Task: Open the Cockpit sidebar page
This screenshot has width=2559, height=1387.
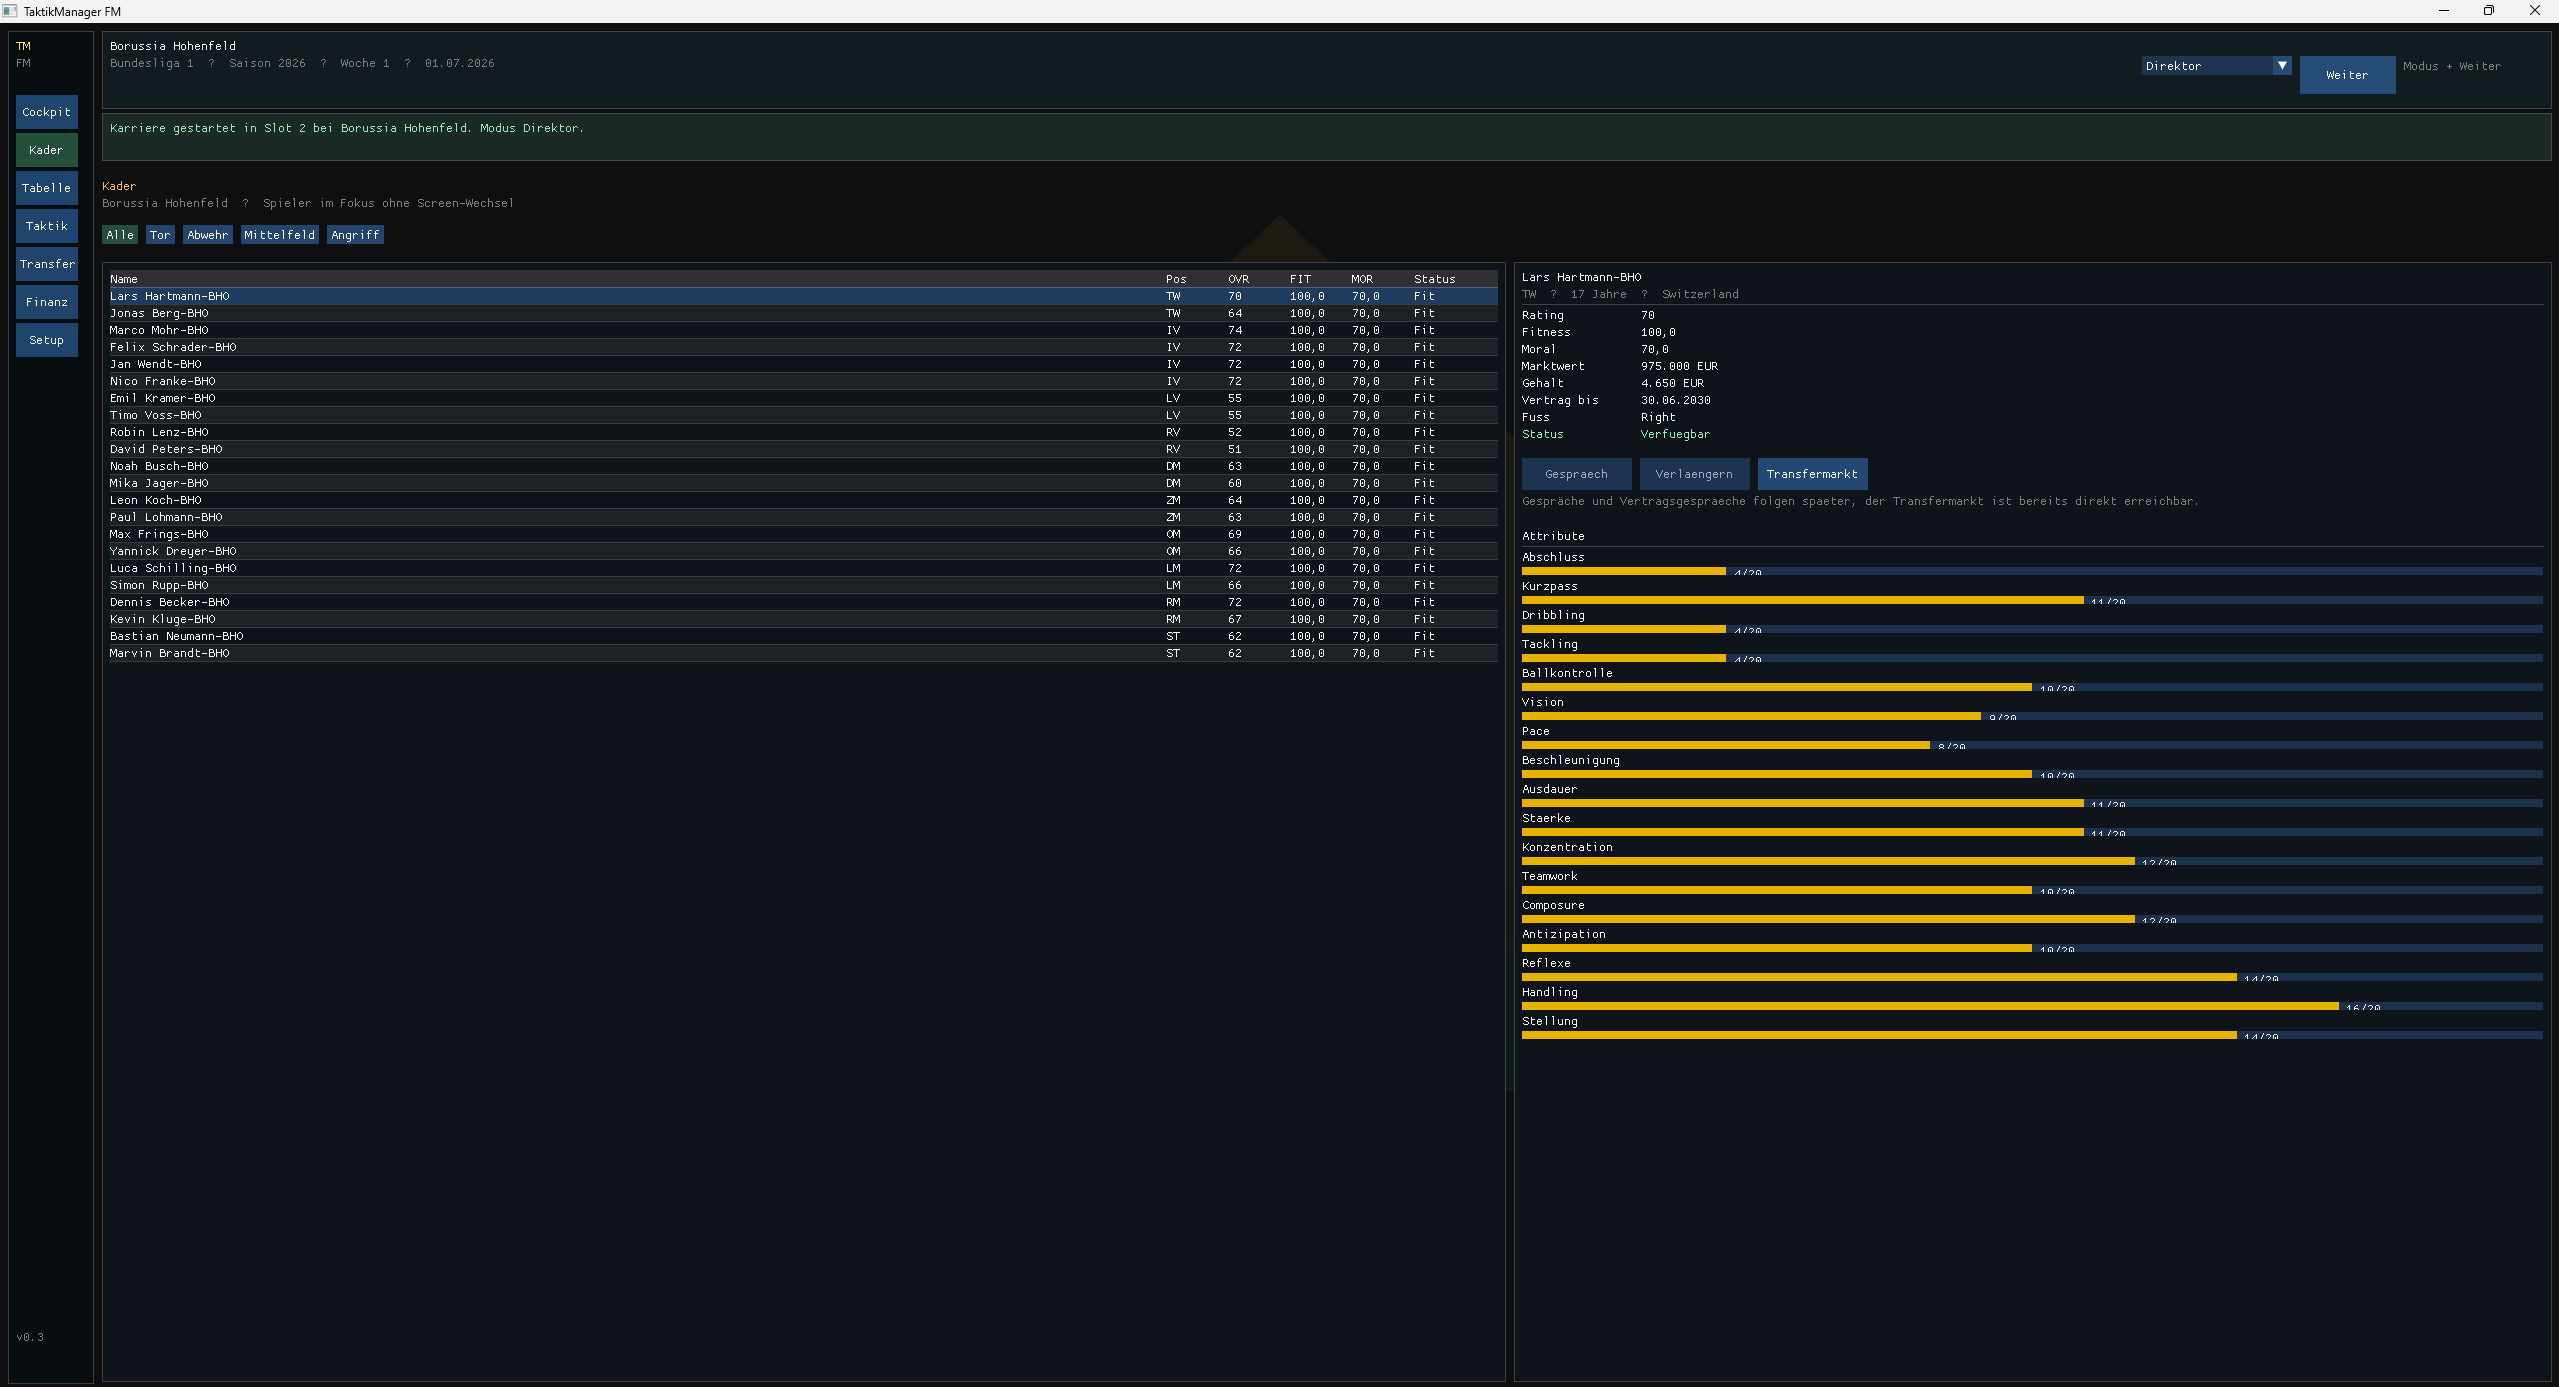Action: (x=46, y=112)
